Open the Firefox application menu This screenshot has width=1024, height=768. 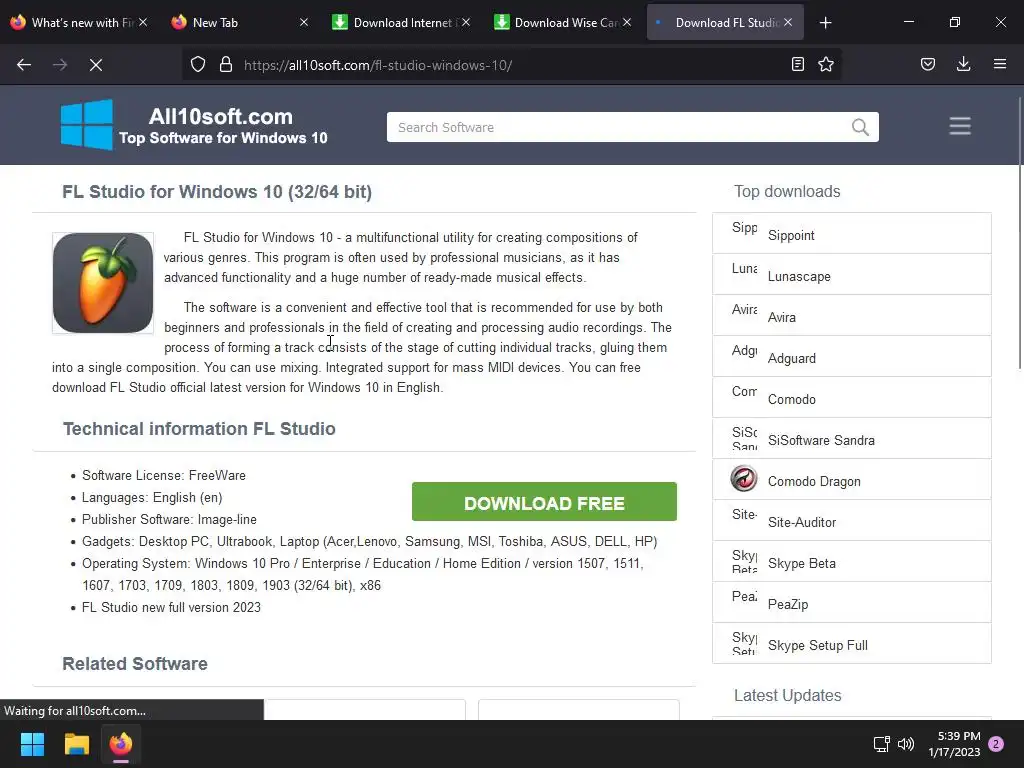point(1000,65)
